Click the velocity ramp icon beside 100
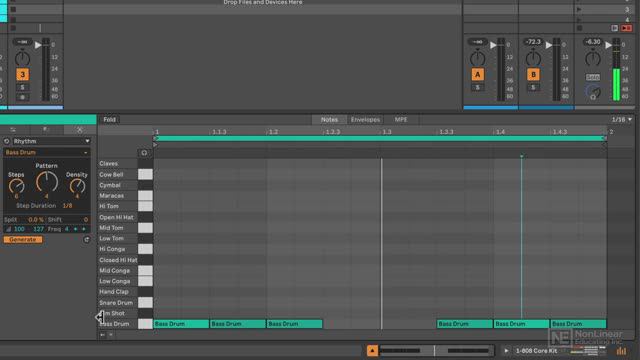 click(x=8, y=229)
